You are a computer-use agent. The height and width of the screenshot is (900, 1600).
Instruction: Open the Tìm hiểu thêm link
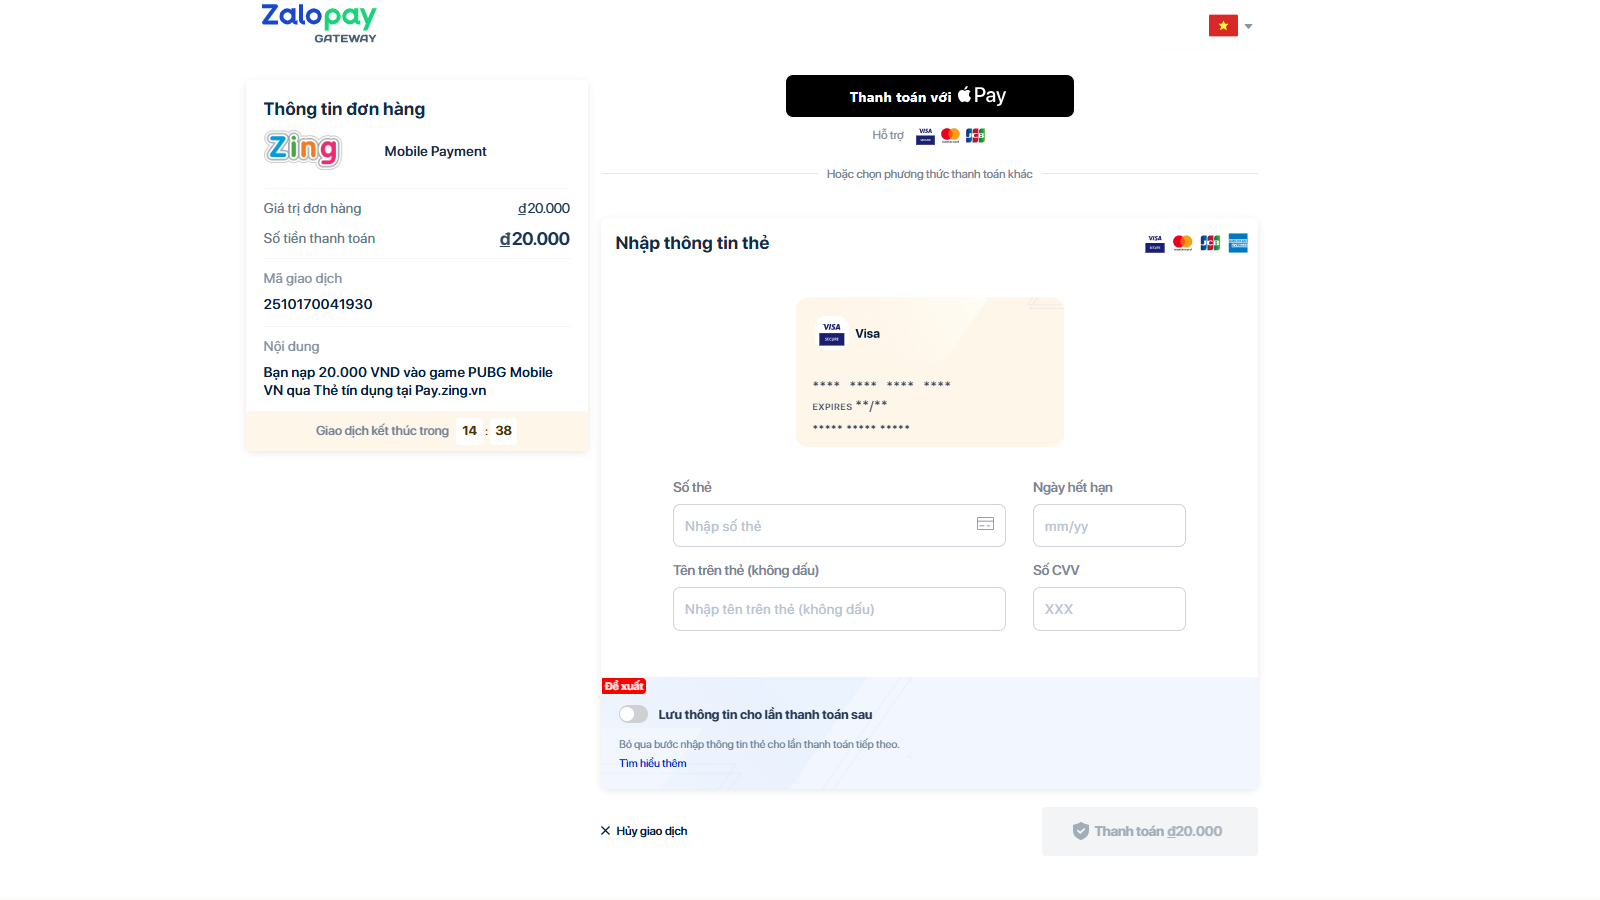pos(652,763)
